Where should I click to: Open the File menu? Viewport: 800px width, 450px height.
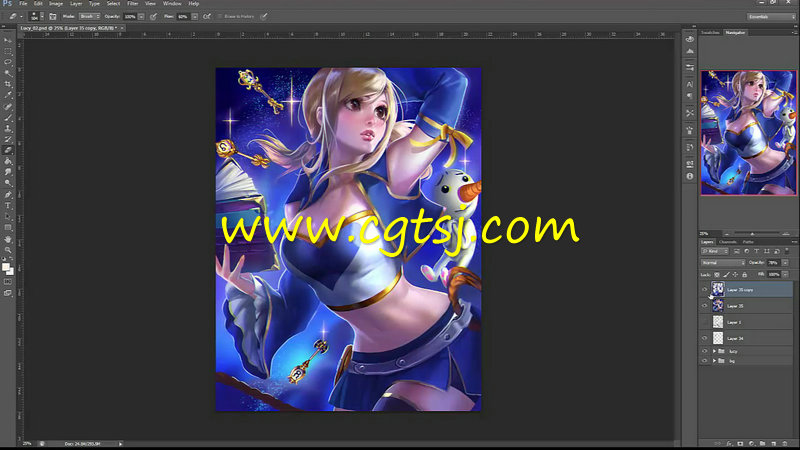pyautogui.click(x=23, y=4)
